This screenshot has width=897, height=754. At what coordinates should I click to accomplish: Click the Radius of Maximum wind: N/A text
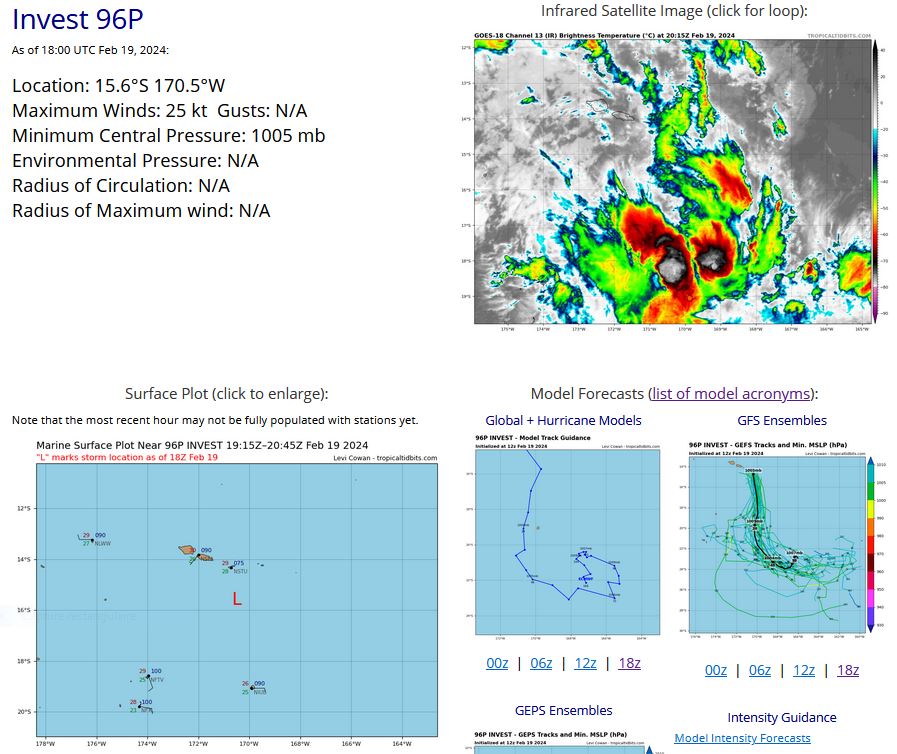pos(141,211)
